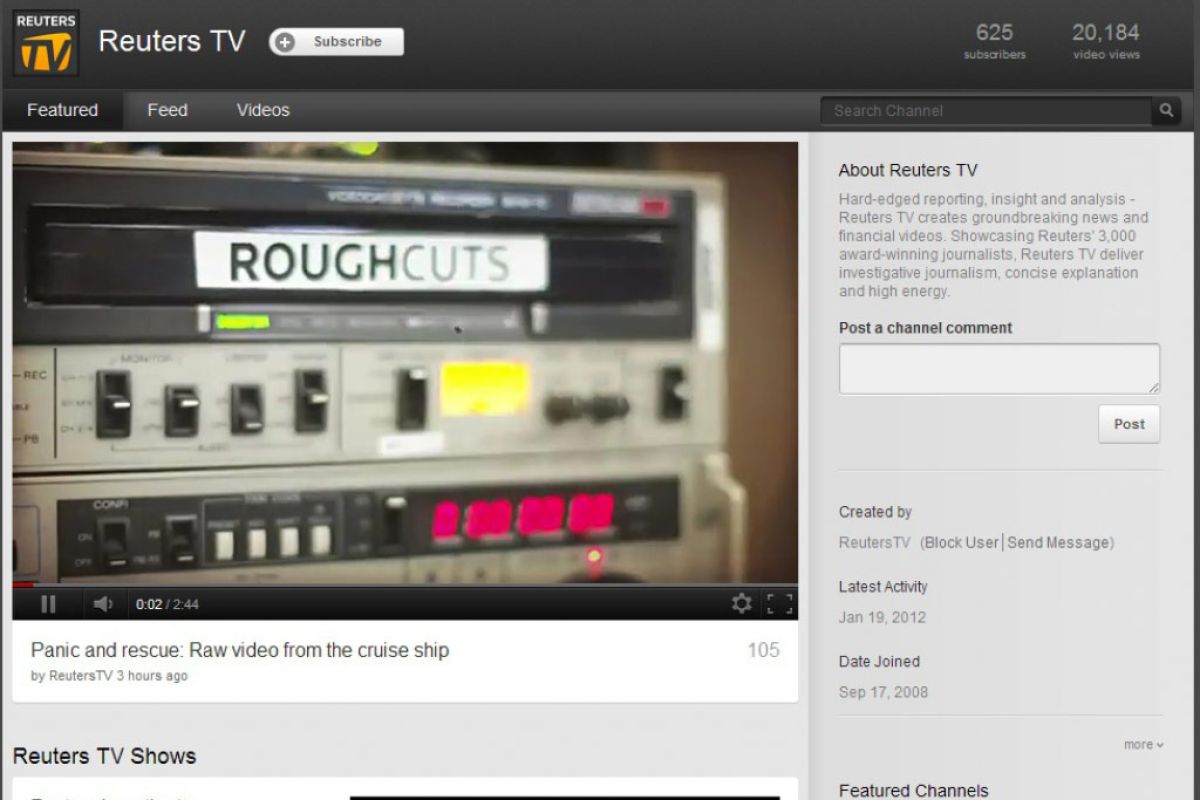Click the search magnifier icon
The height and width of the screenshot is (800, 1200).
point(1166,111)
